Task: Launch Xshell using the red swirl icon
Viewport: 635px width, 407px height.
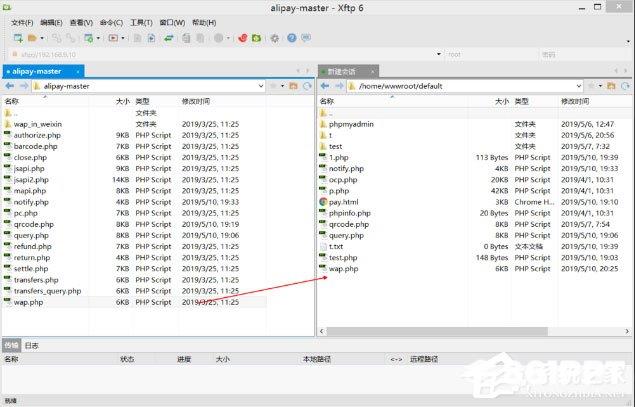Action: pos(242,38)
